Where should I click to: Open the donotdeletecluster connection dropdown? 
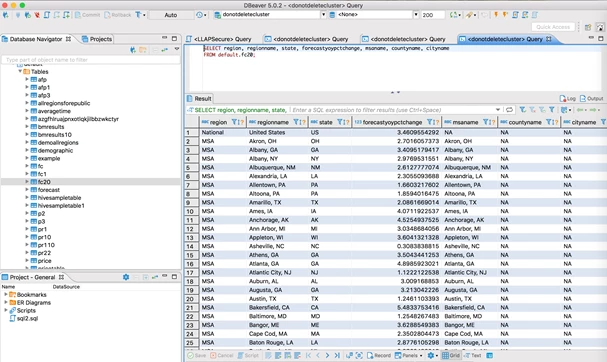pos(323,15)
